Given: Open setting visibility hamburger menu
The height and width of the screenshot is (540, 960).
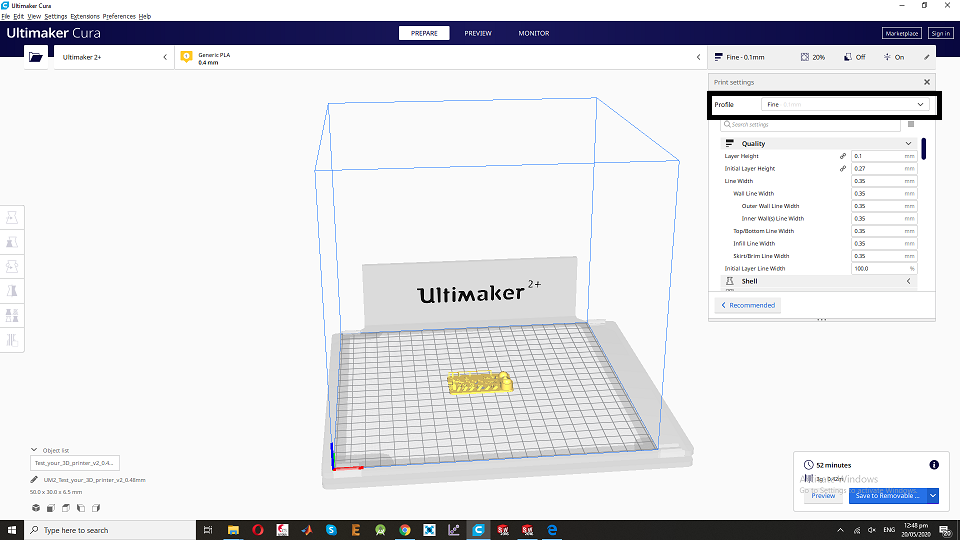Looking at the screenshot, I should click(911, 124).
